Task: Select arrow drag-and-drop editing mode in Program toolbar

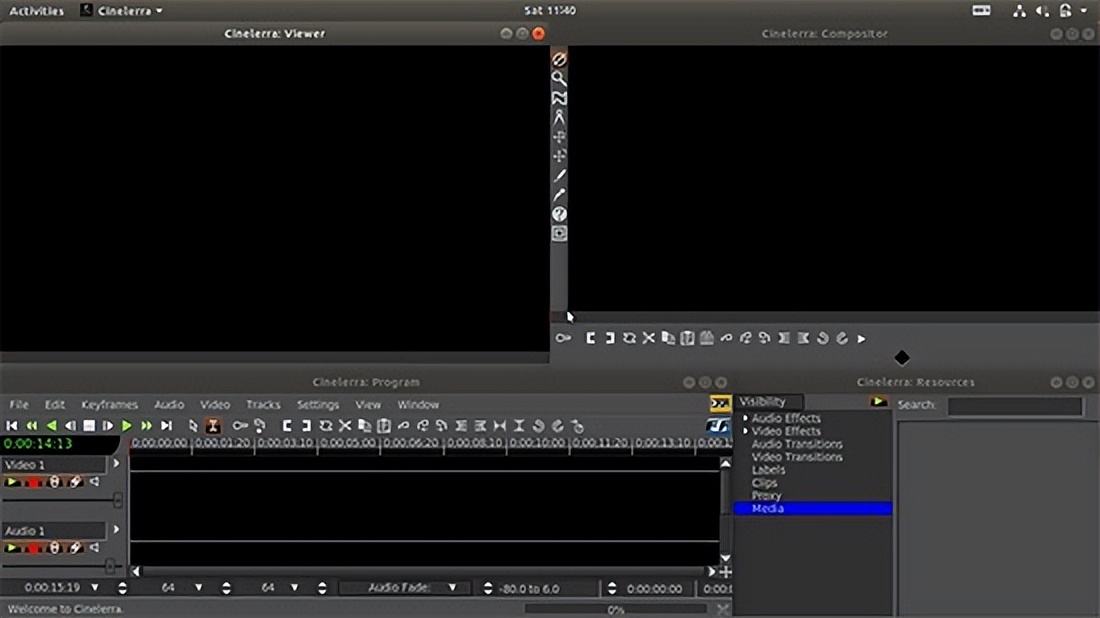Action: [x=193, y=426]
